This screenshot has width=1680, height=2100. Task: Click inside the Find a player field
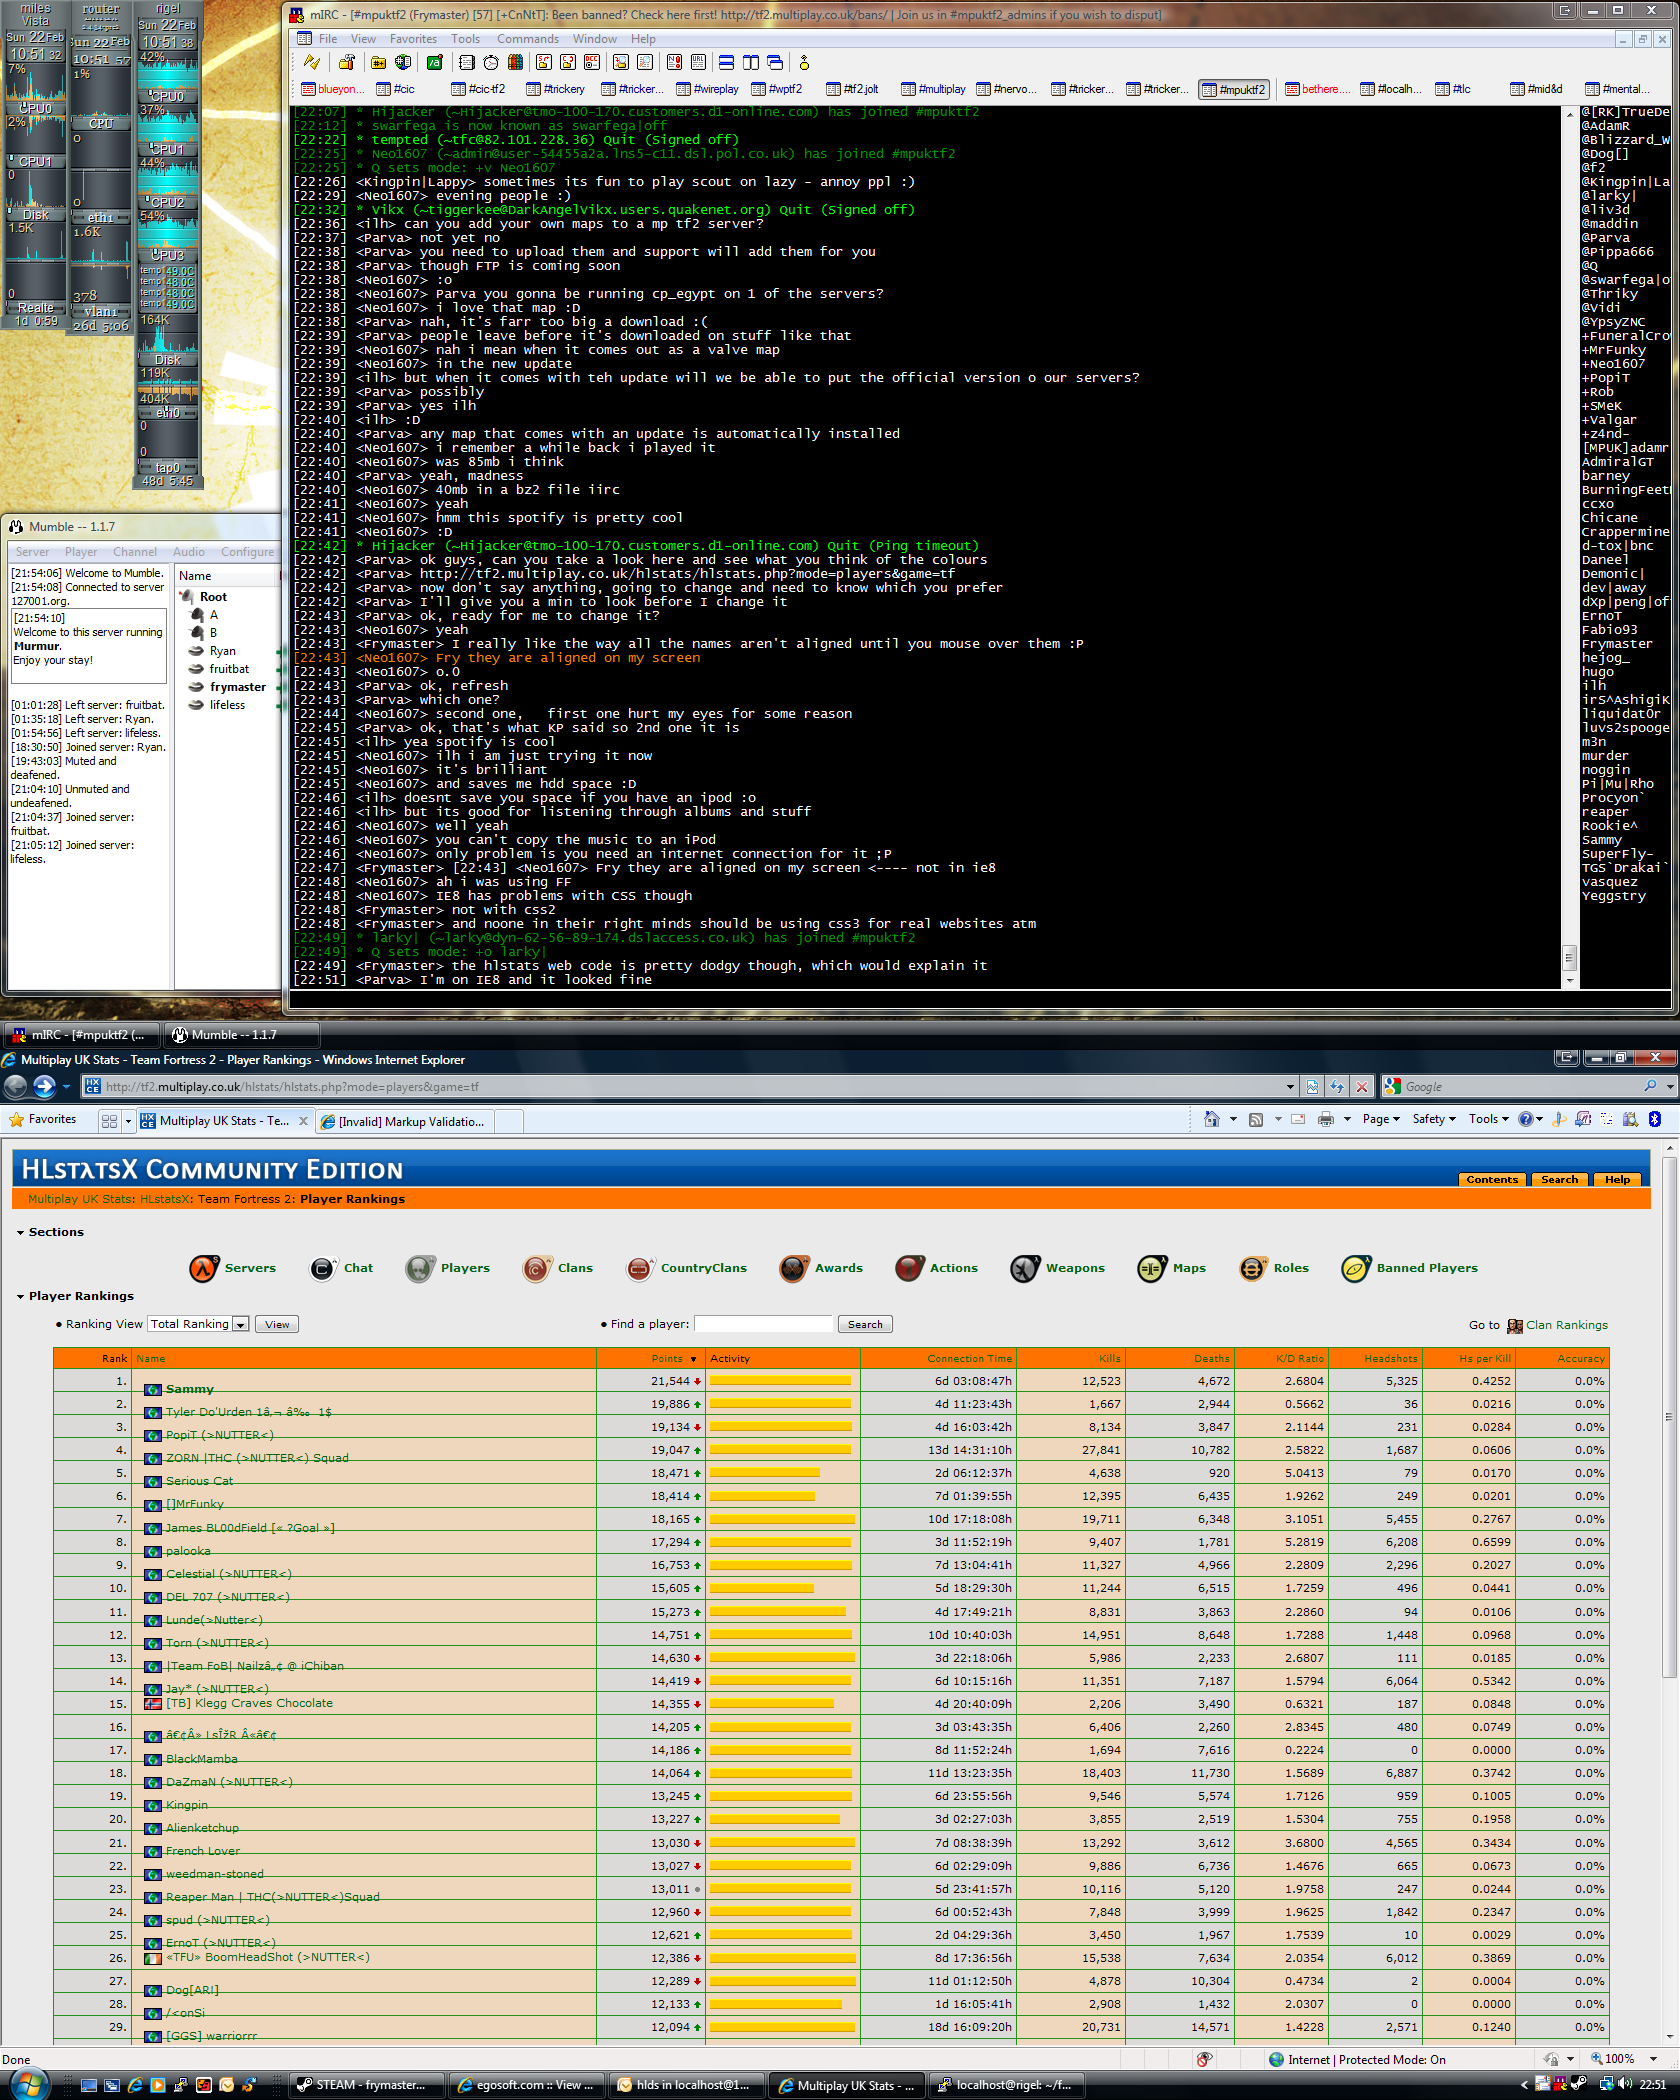point(763,1324)
